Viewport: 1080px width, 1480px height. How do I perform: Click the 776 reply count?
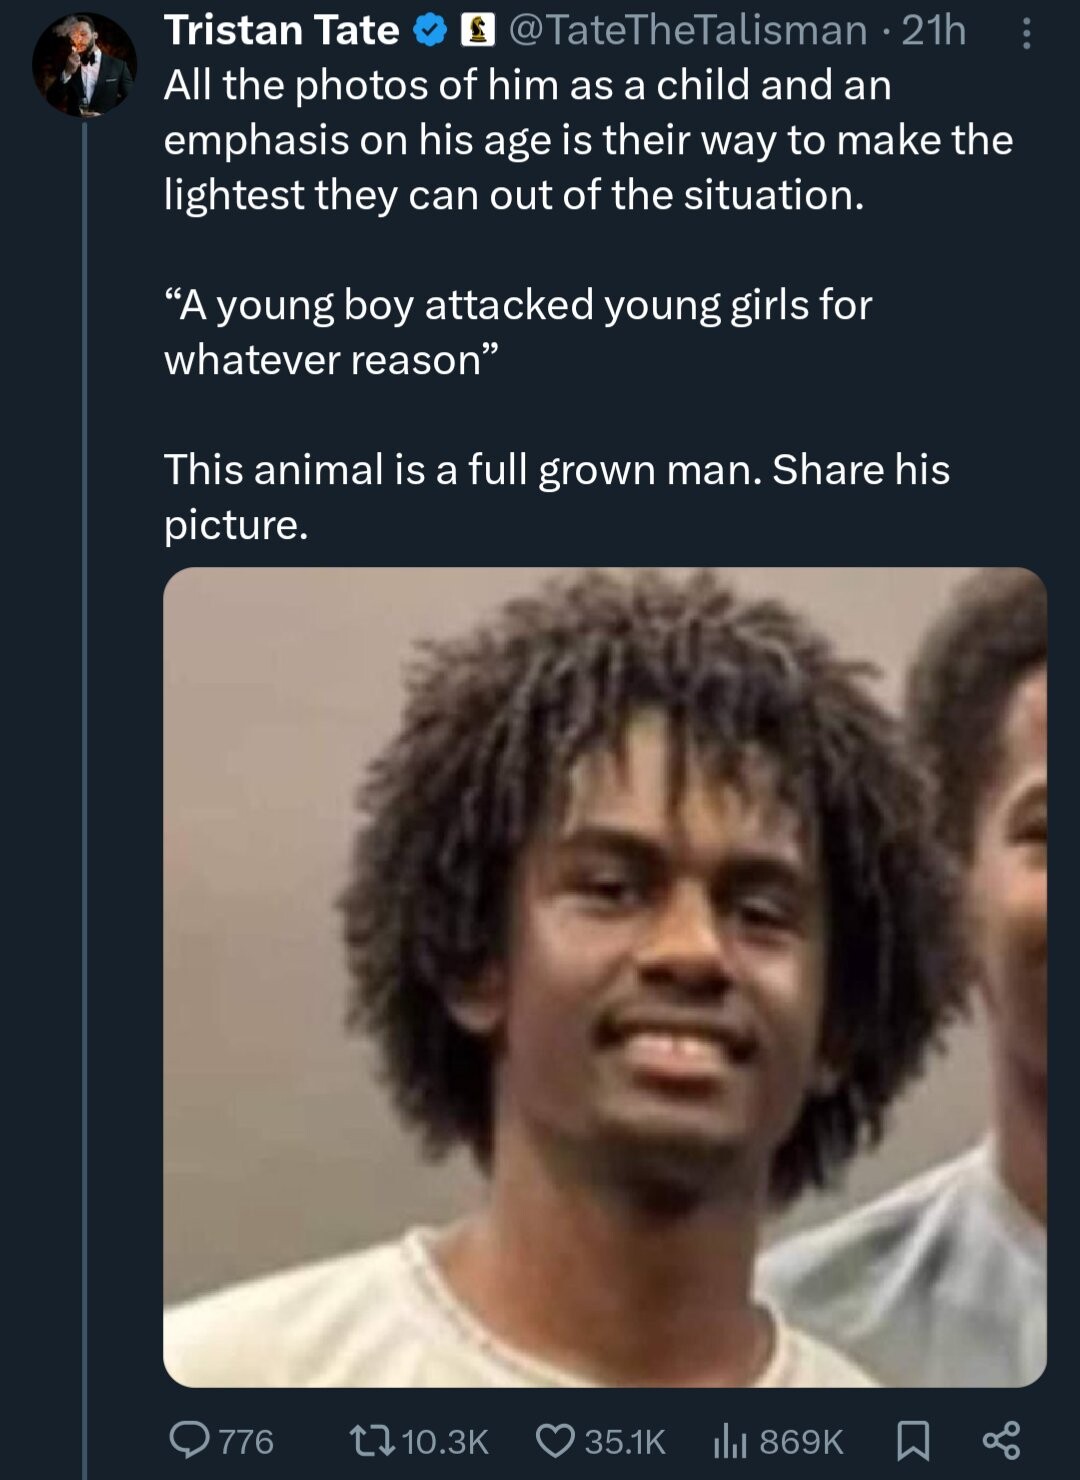[246, 1441]
